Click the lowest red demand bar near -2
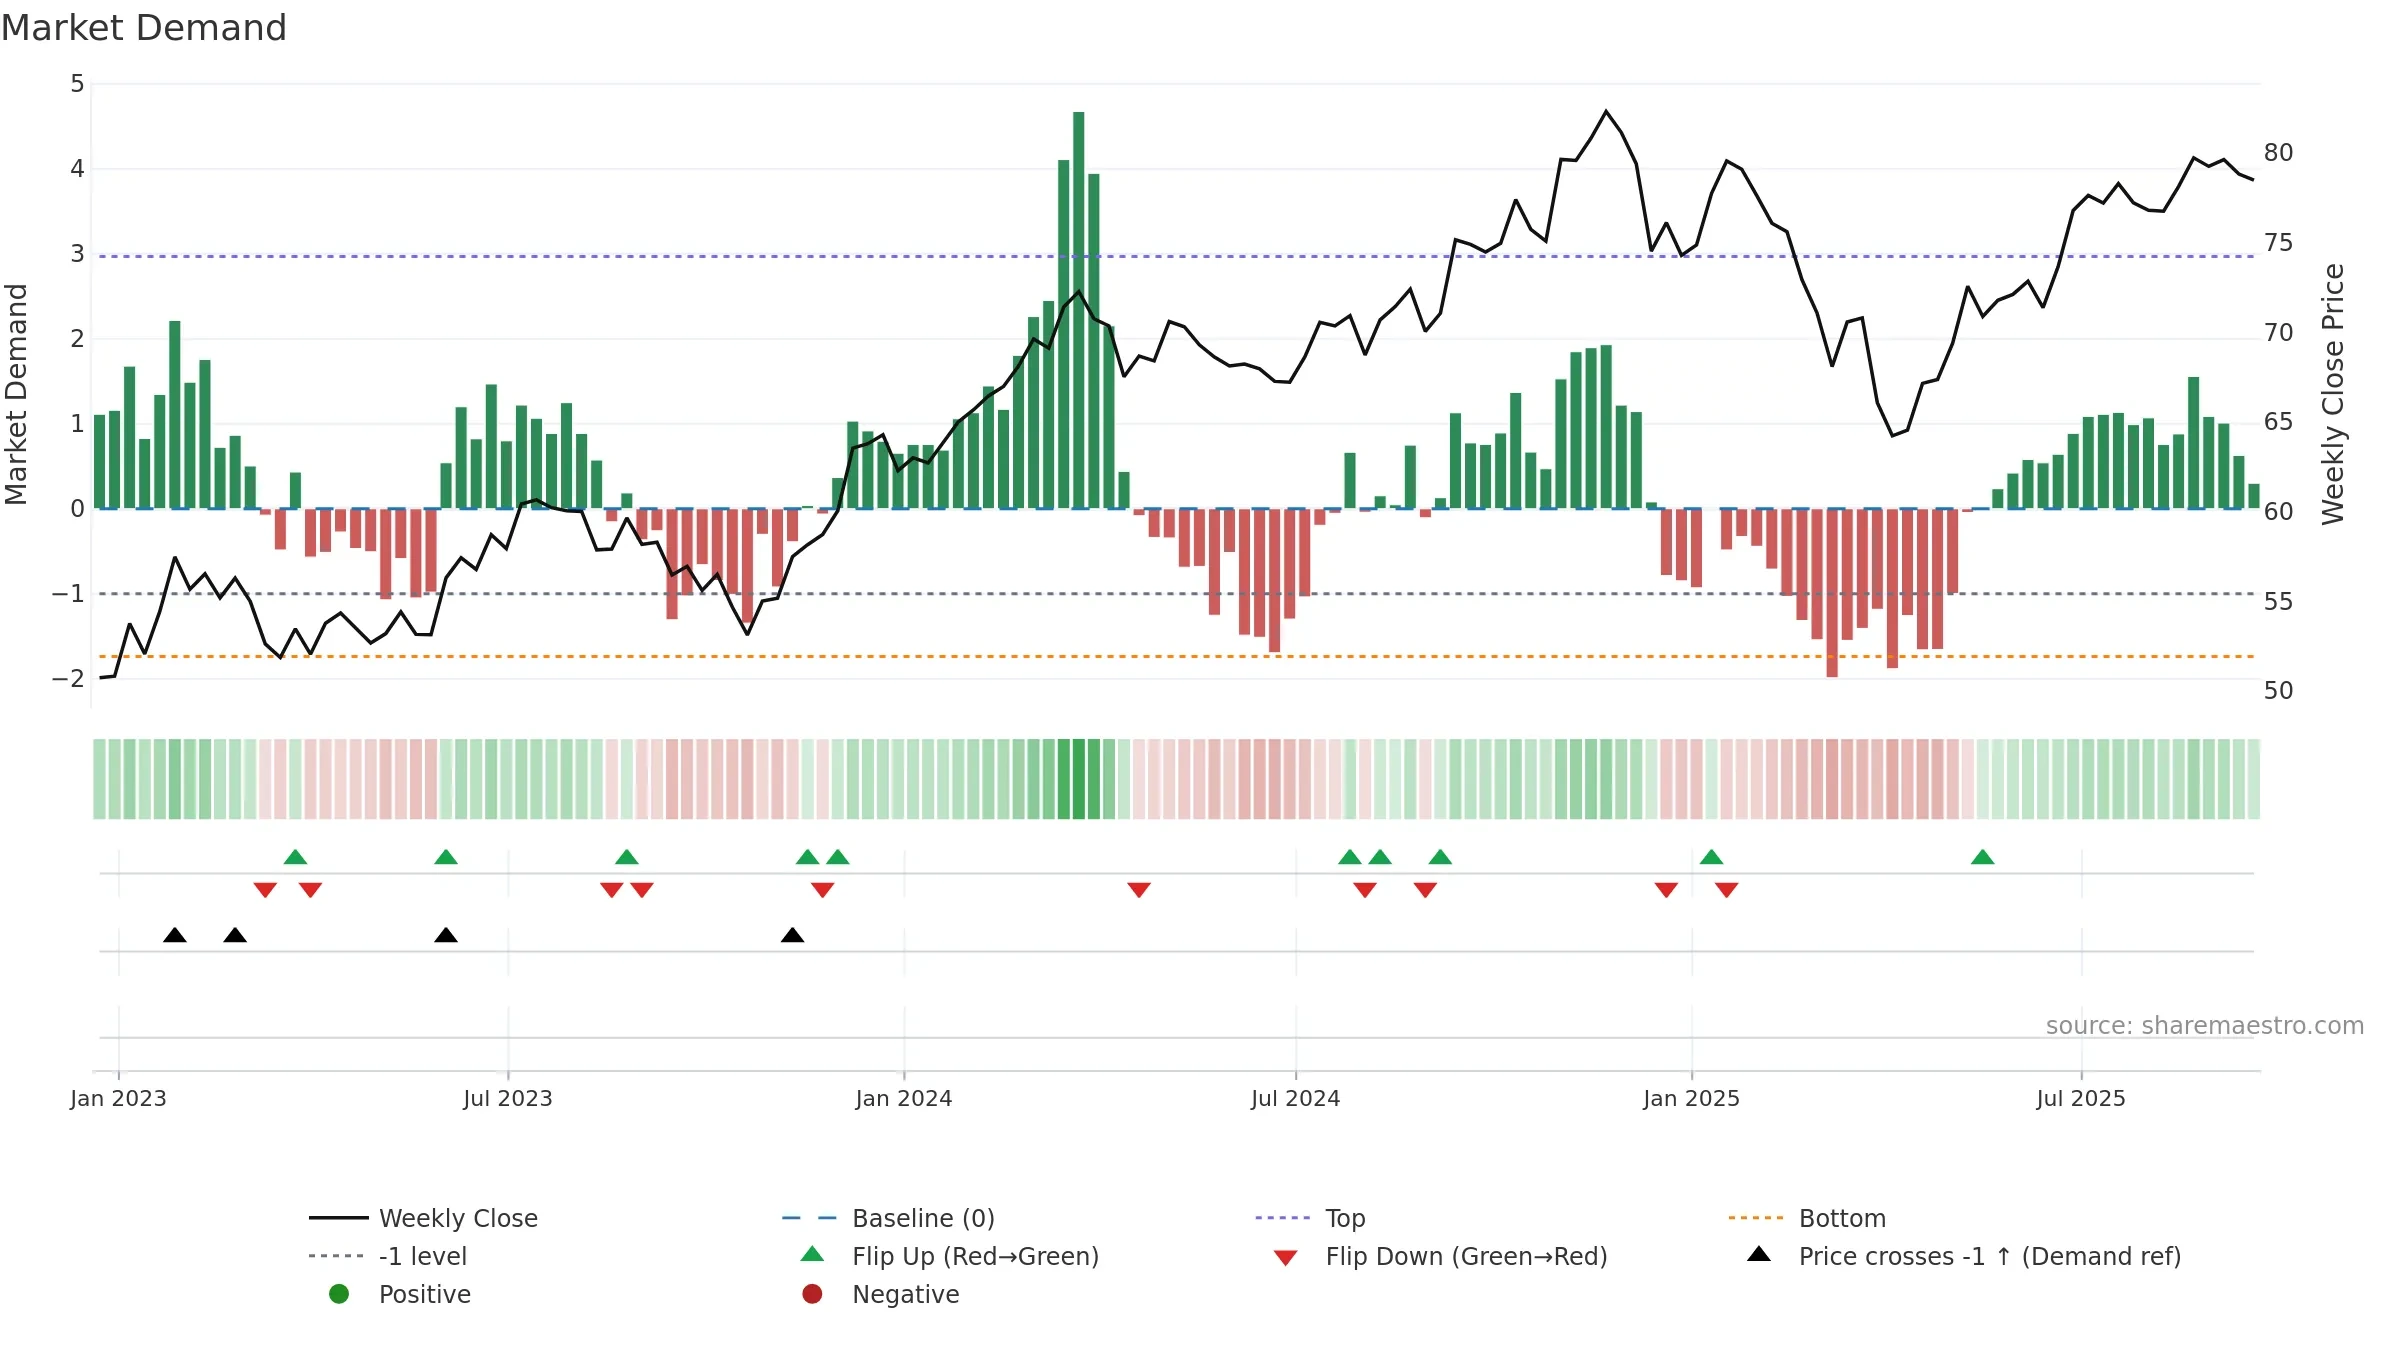The image size is (2400, 1350). (x=1832, y=593)
